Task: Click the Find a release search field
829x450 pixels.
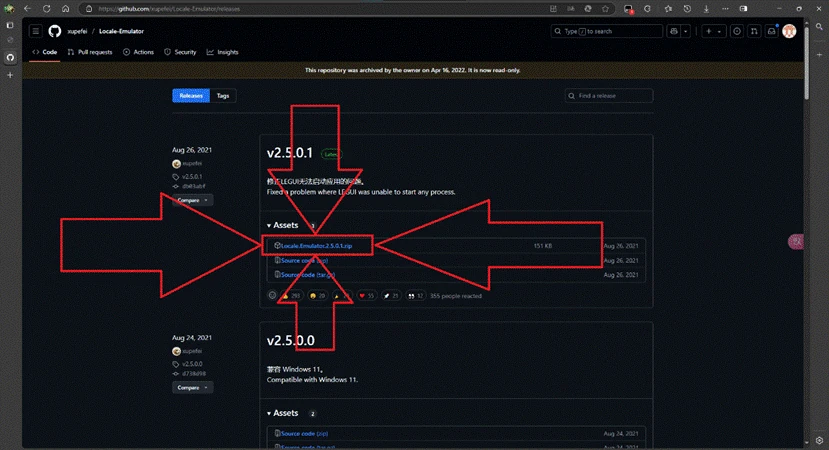Action: pyautogui.click(x=609, y=96)
